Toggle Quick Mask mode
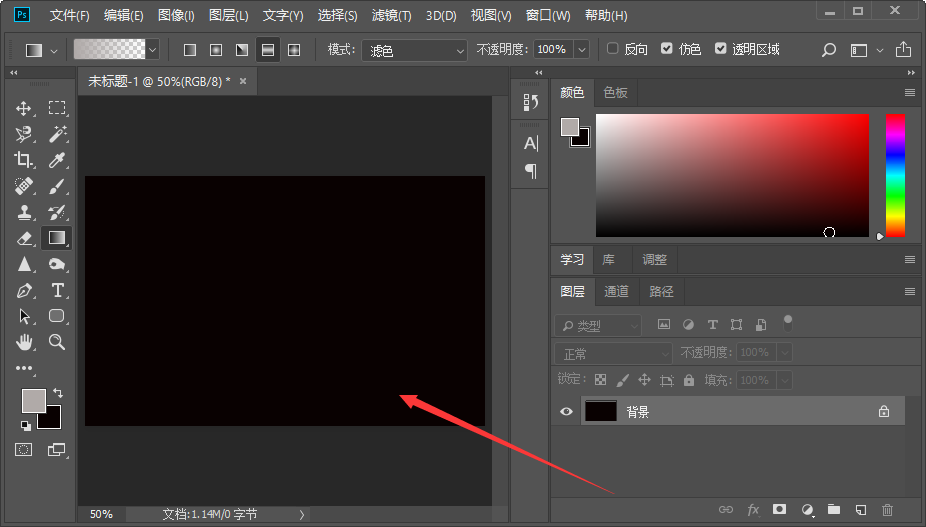This screenshot has height=527, width=926. coord(24,450)
